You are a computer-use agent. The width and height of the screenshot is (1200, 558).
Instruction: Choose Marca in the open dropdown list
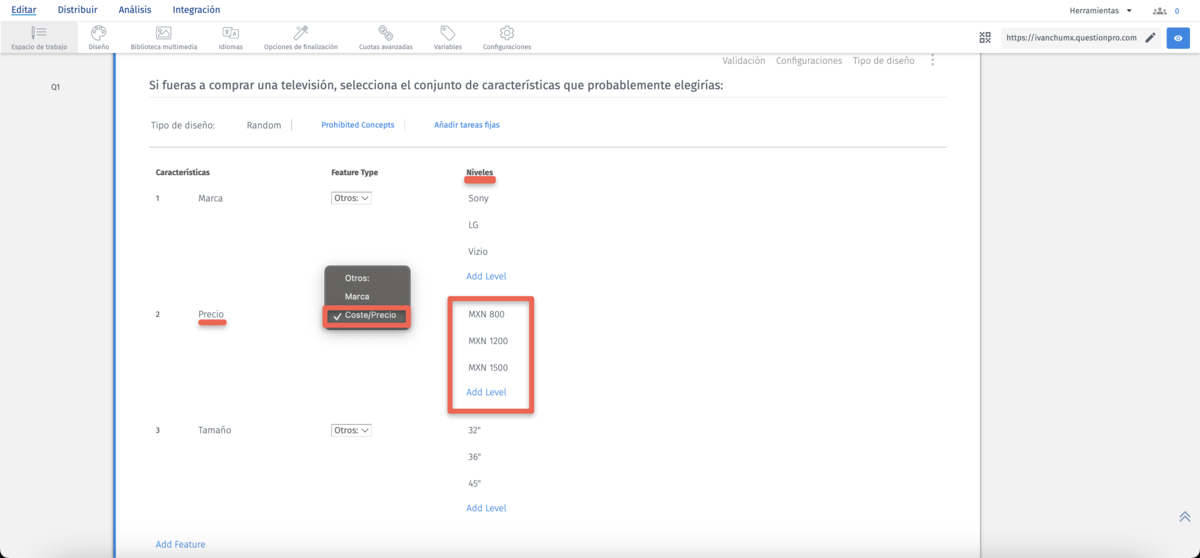pos(357,297)
